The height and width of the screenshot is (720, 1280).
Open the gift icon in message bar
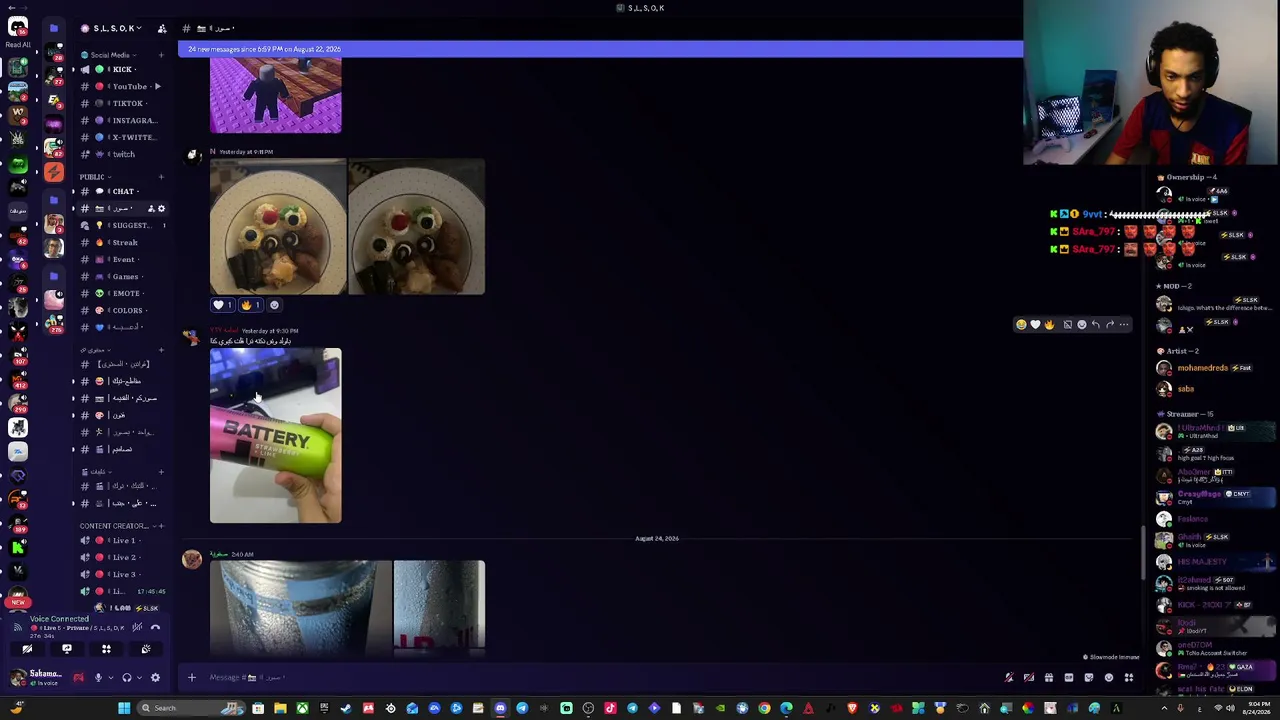click(1049, 677)
